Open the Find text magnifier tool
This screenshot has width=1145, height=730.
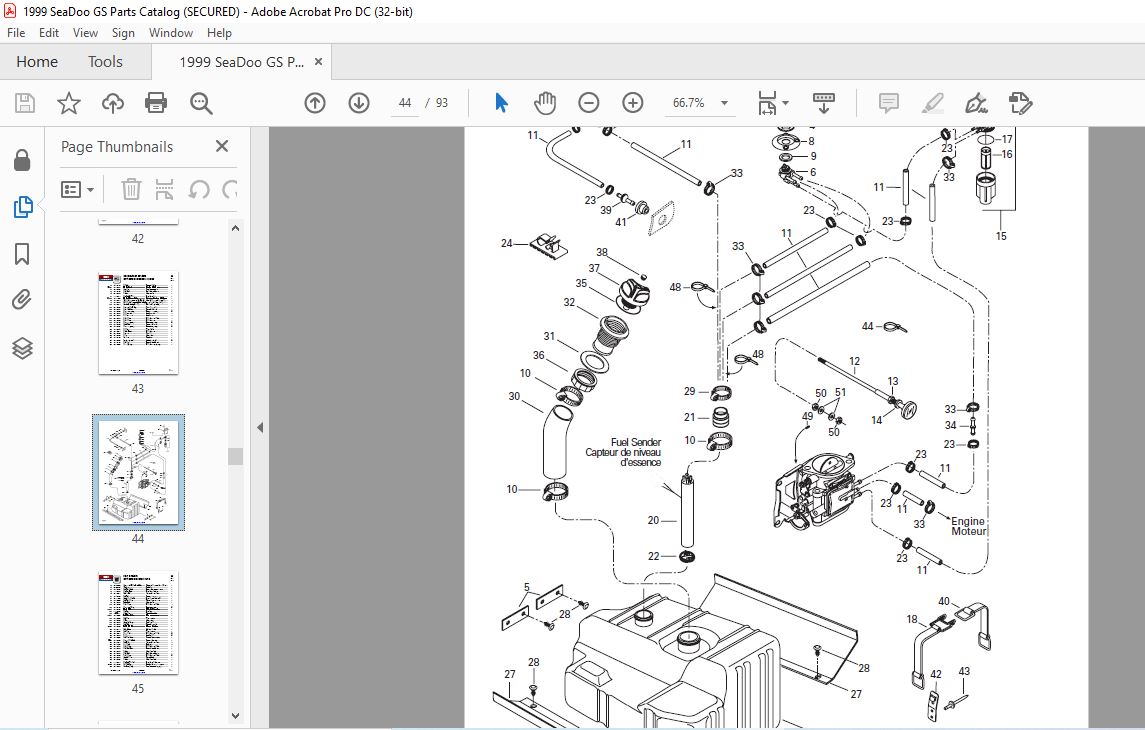coord(201,103)
